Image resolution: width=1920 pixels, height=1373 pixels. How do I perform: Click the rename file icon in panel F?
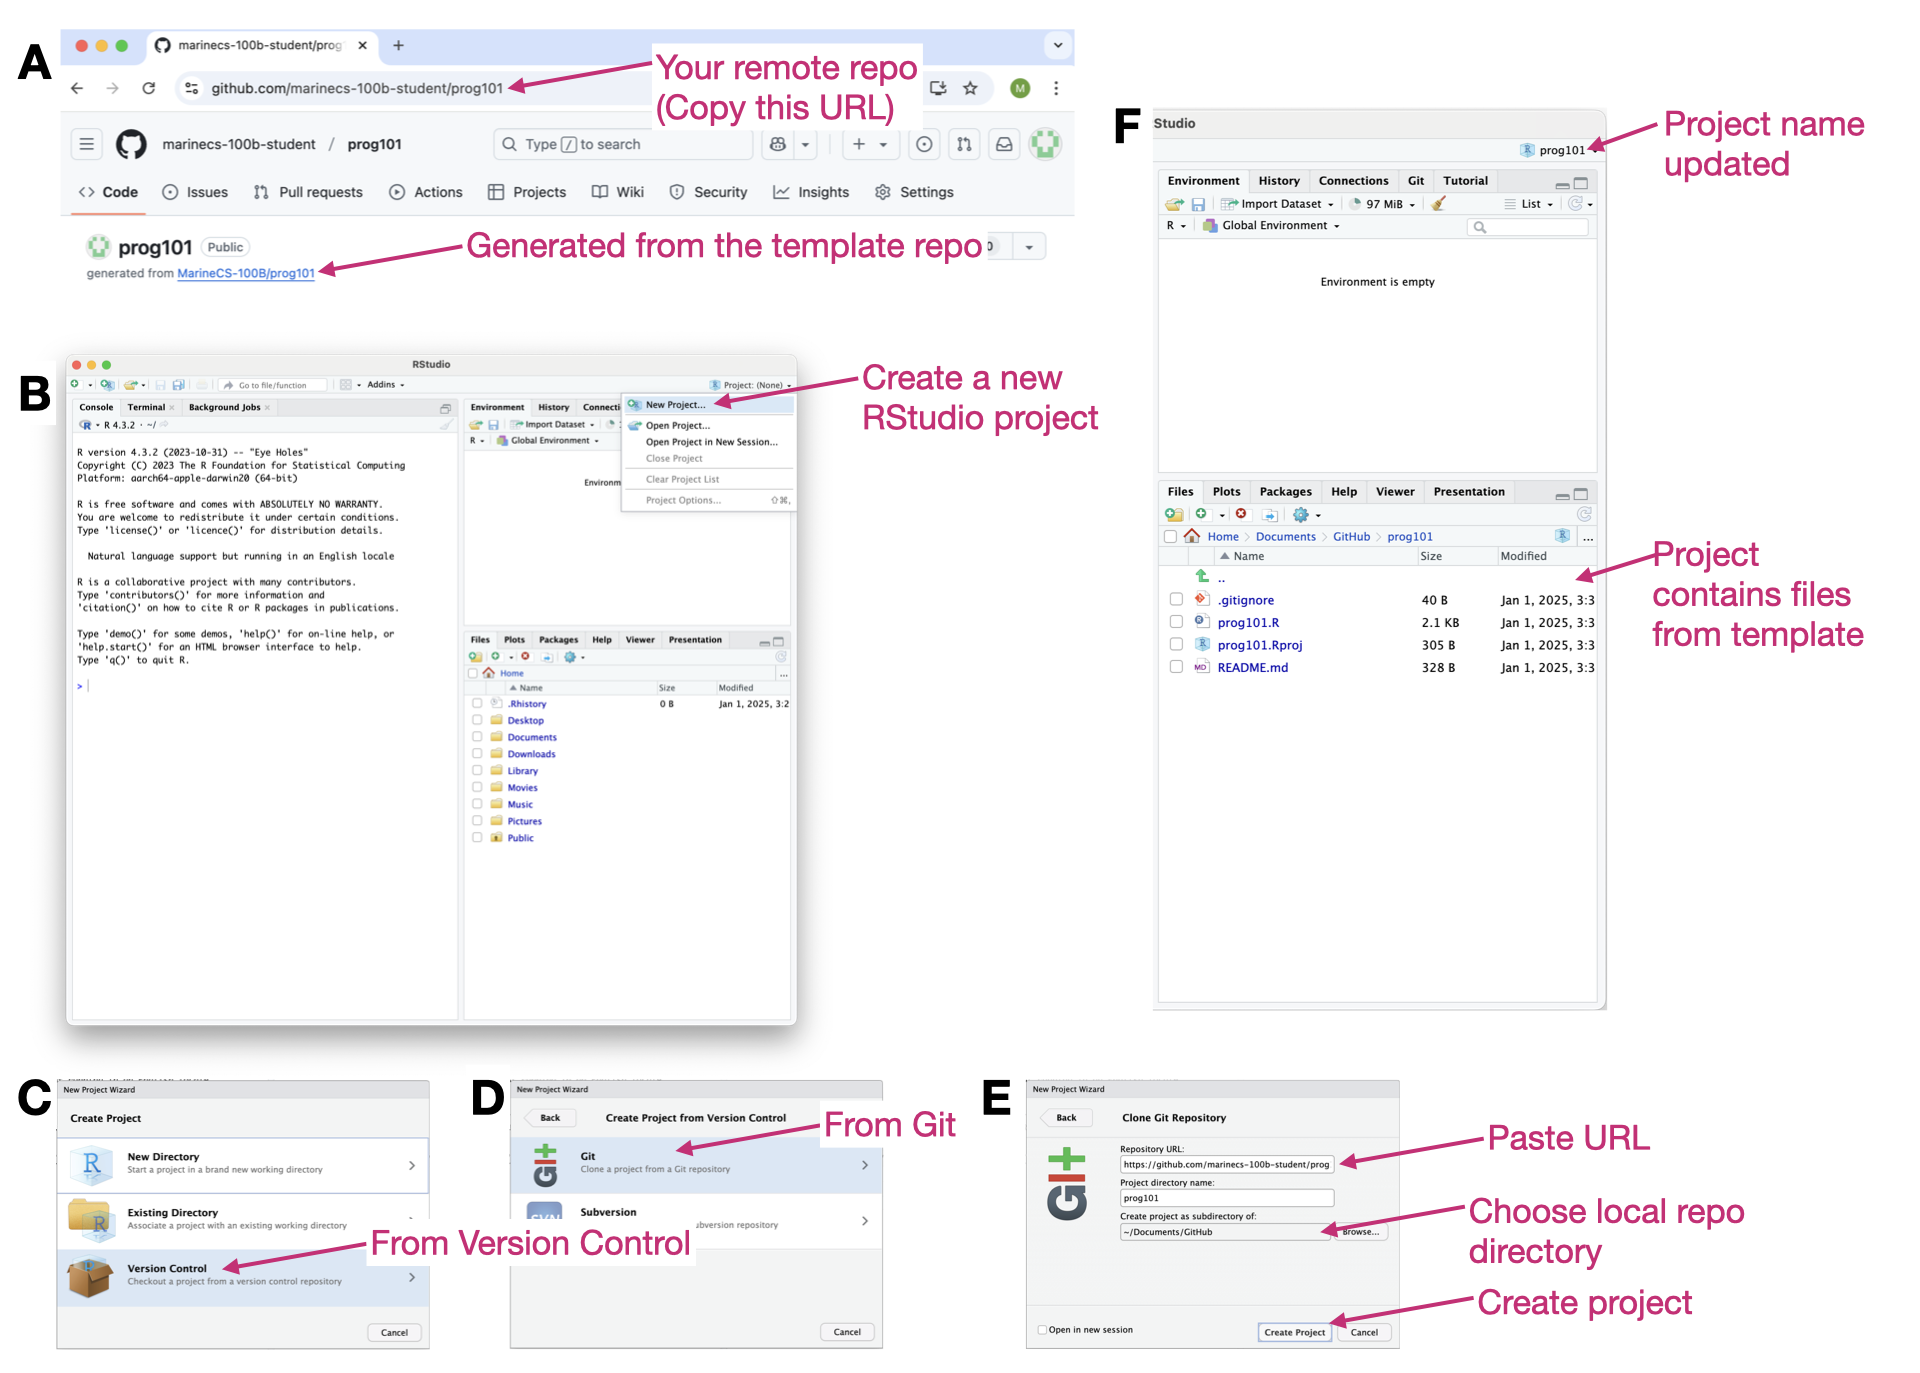click(x=1270, y=515)
